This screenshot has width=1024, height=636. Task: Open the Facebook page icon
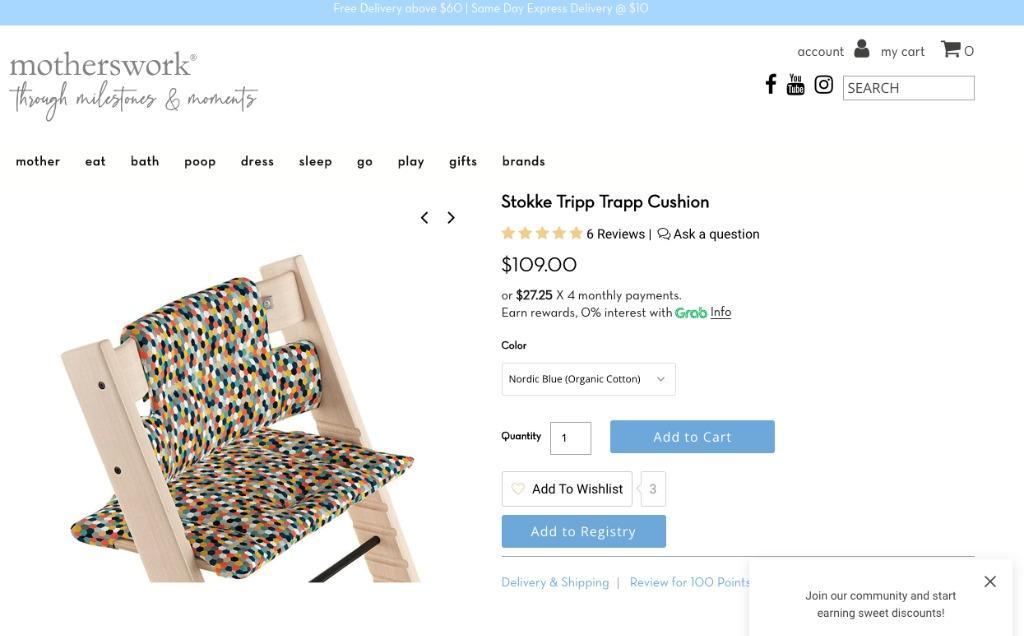point(771,84)
